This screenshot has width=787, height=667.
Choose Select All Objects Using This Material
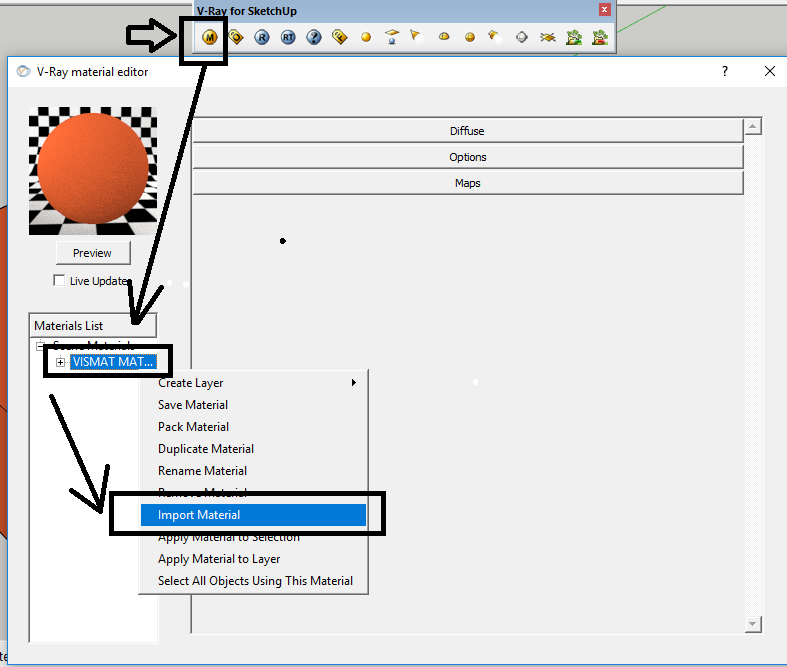(x=253, y=581)
